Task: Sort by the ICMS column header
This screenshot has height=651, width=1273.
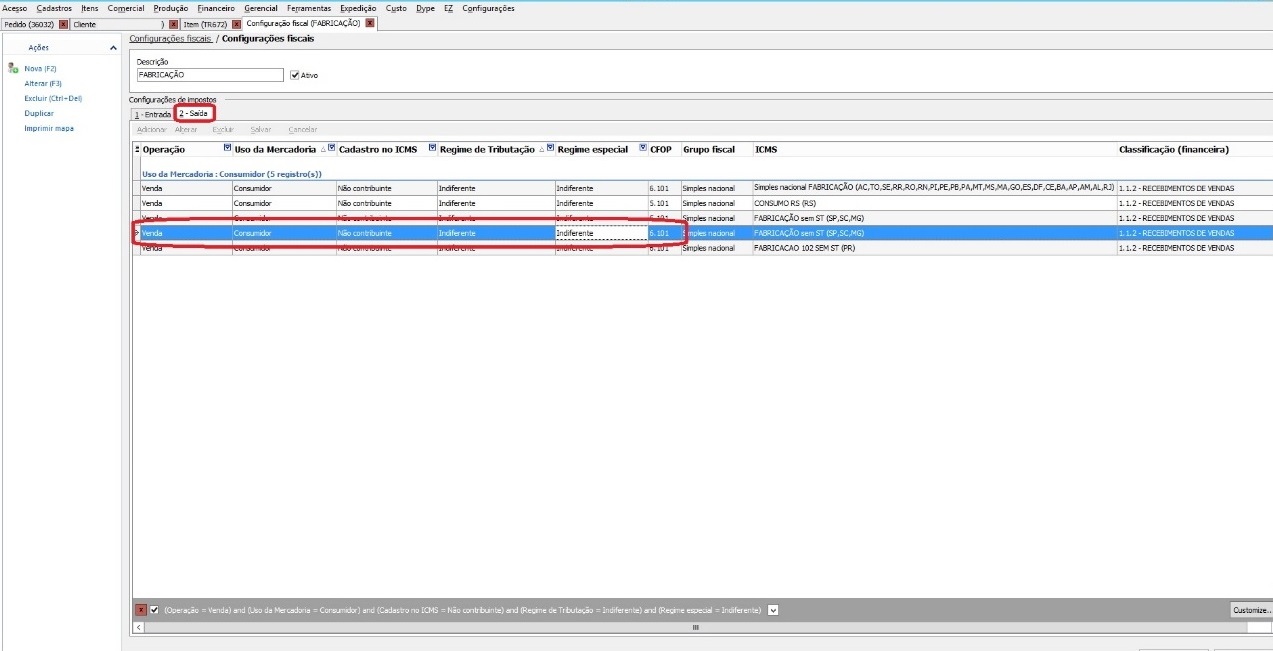Action: [x=934, y=149]
